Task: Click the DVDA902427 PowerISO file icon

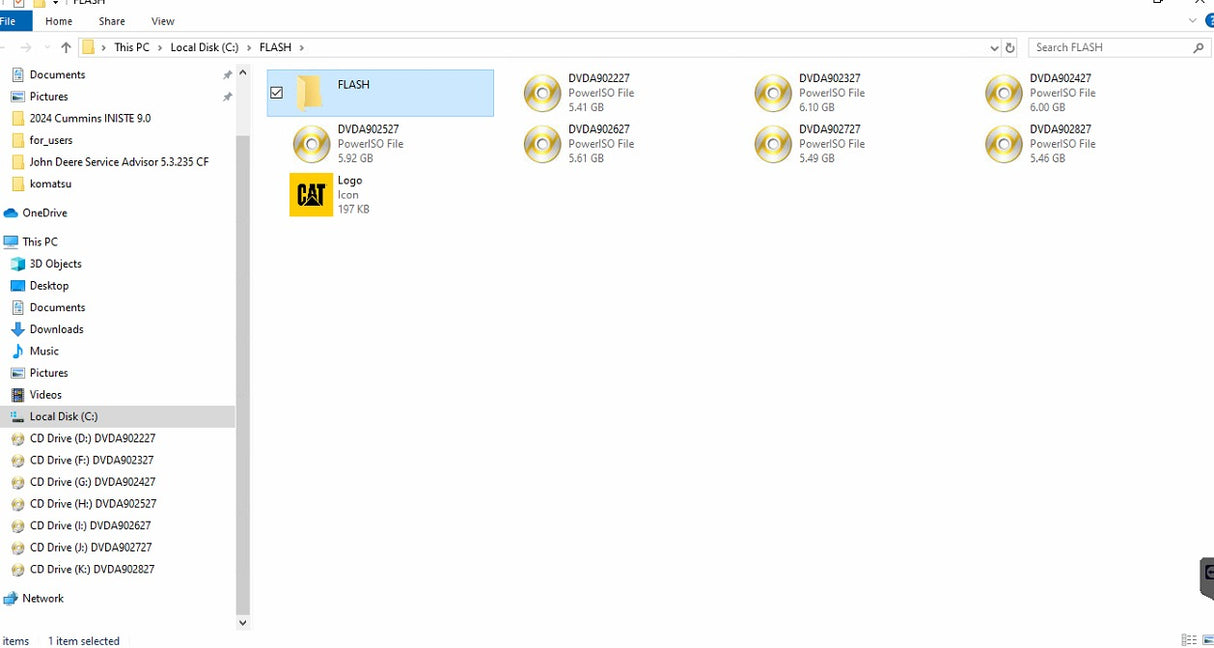Action: pyautogui.click(x=1004, y=93)
